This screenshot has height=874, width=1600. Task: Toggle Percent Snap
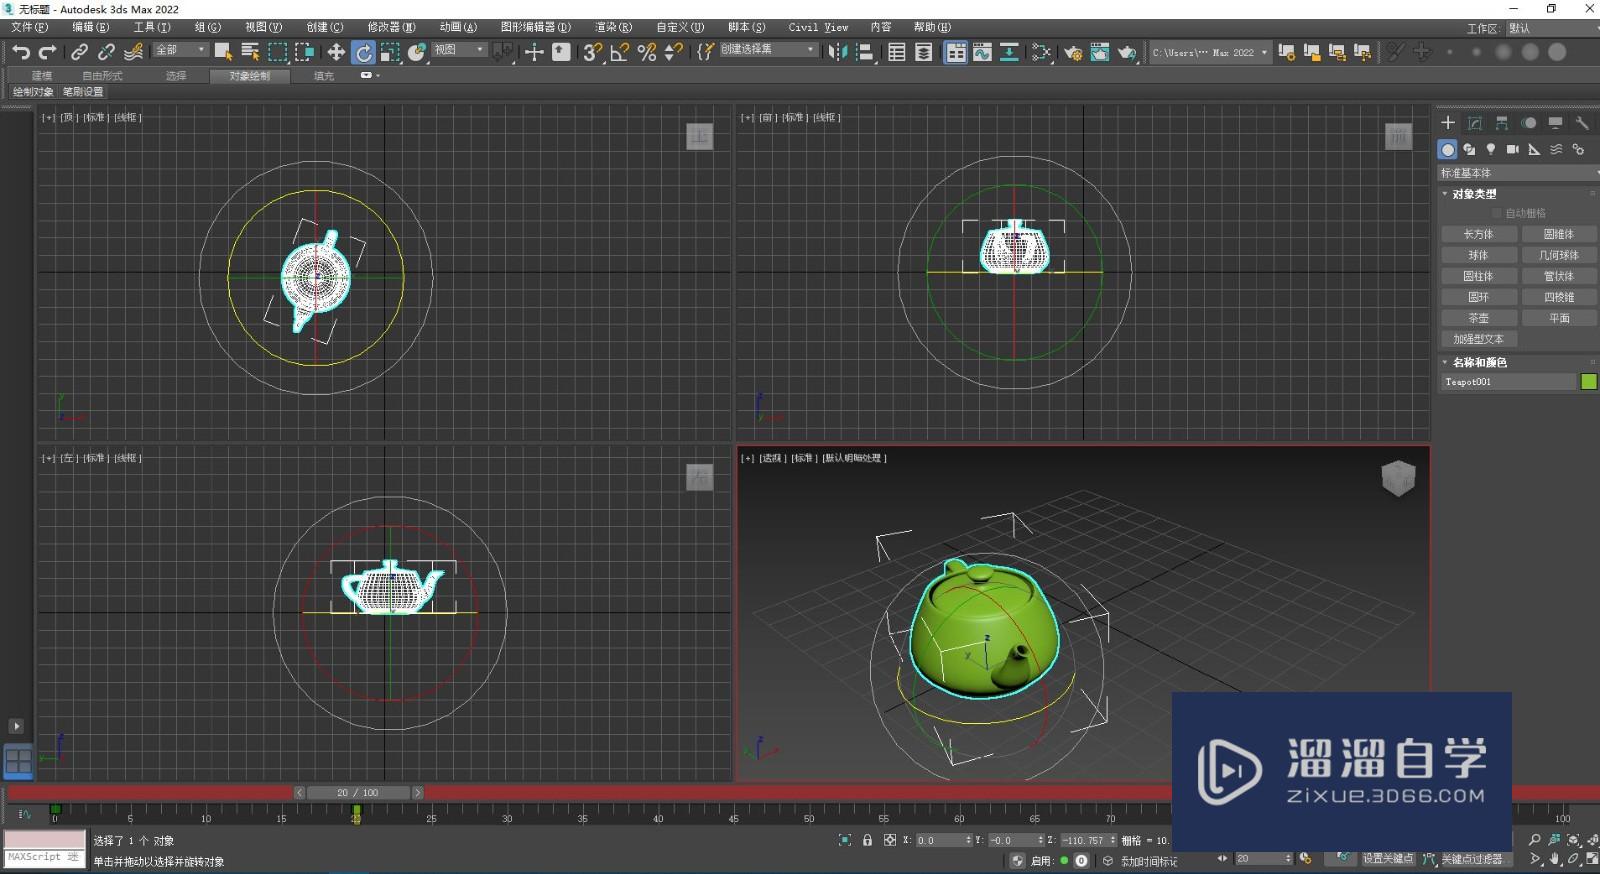647,52
